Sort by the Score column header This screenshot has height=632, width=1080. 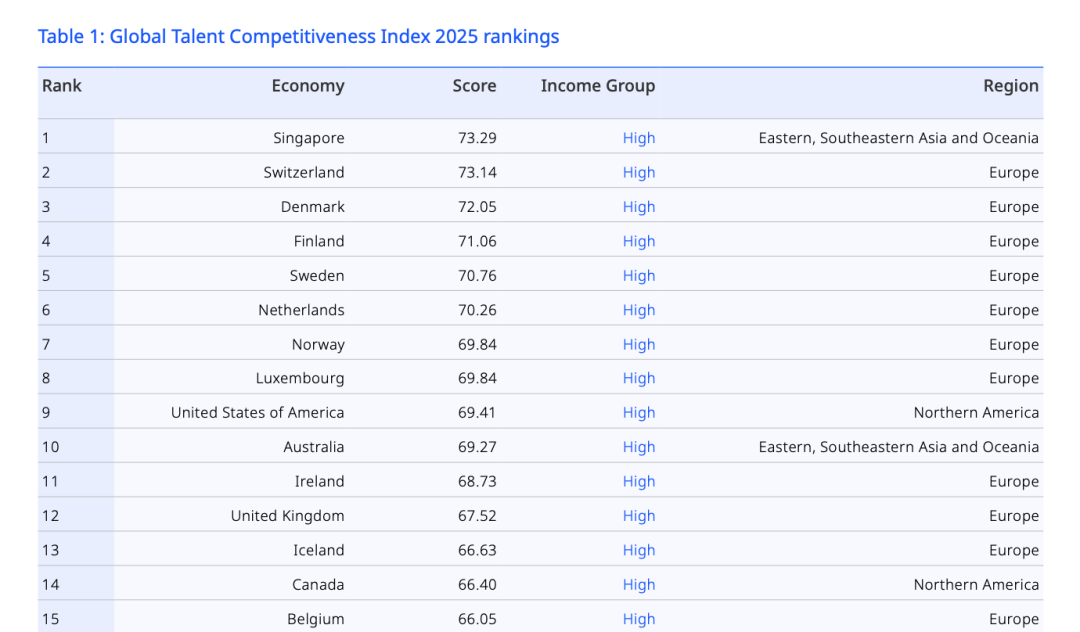click(x=474, y=86)
